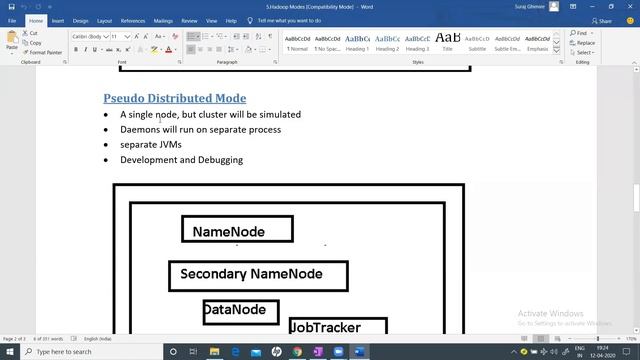Apply the Heading 1 style
640x360 pixels.
(x=357, y=43)
